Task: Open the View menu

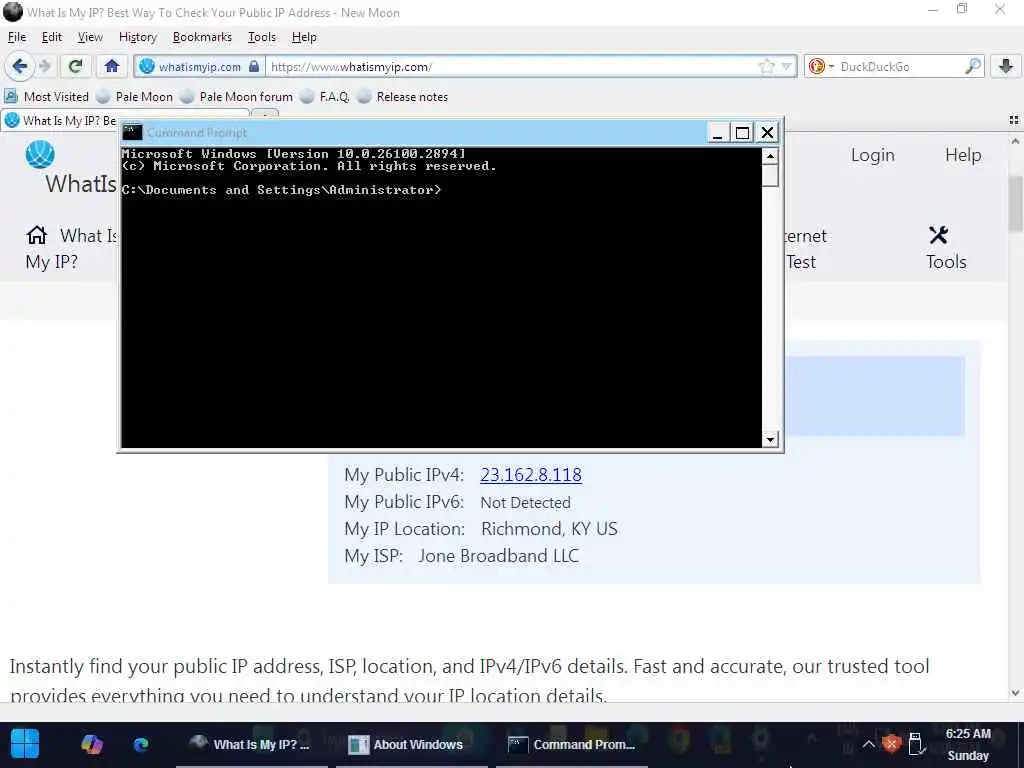Action: pyautogui.click(x=90, y=37)
